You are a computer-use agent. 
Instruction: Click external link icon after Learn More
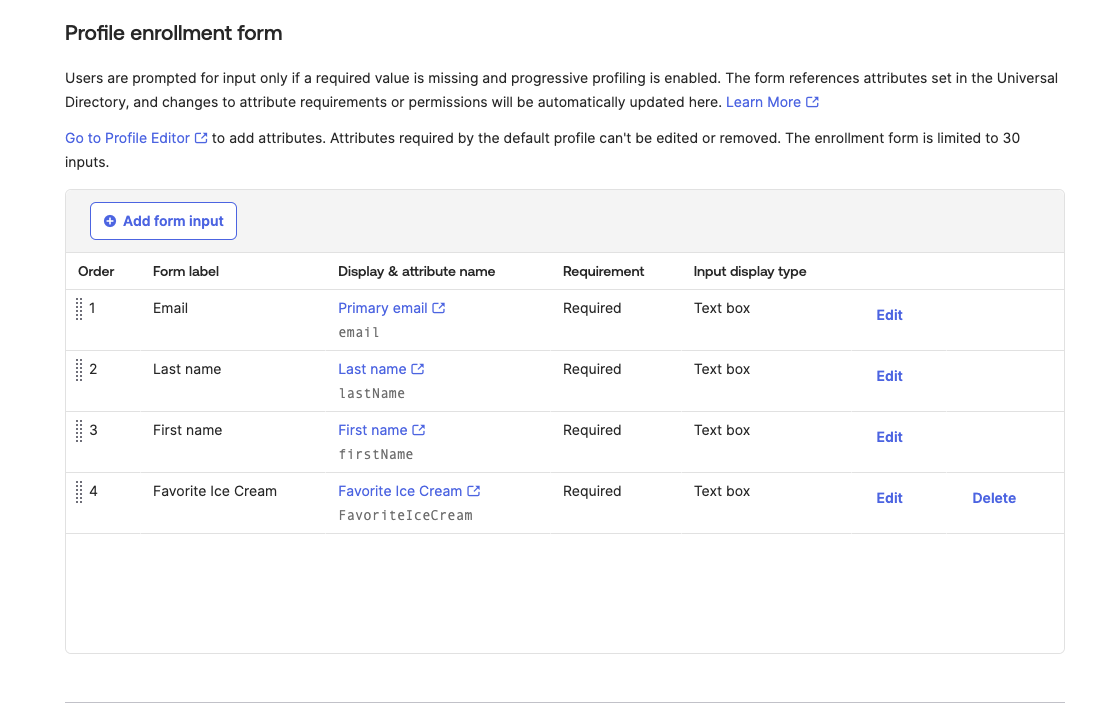point(812,102)
